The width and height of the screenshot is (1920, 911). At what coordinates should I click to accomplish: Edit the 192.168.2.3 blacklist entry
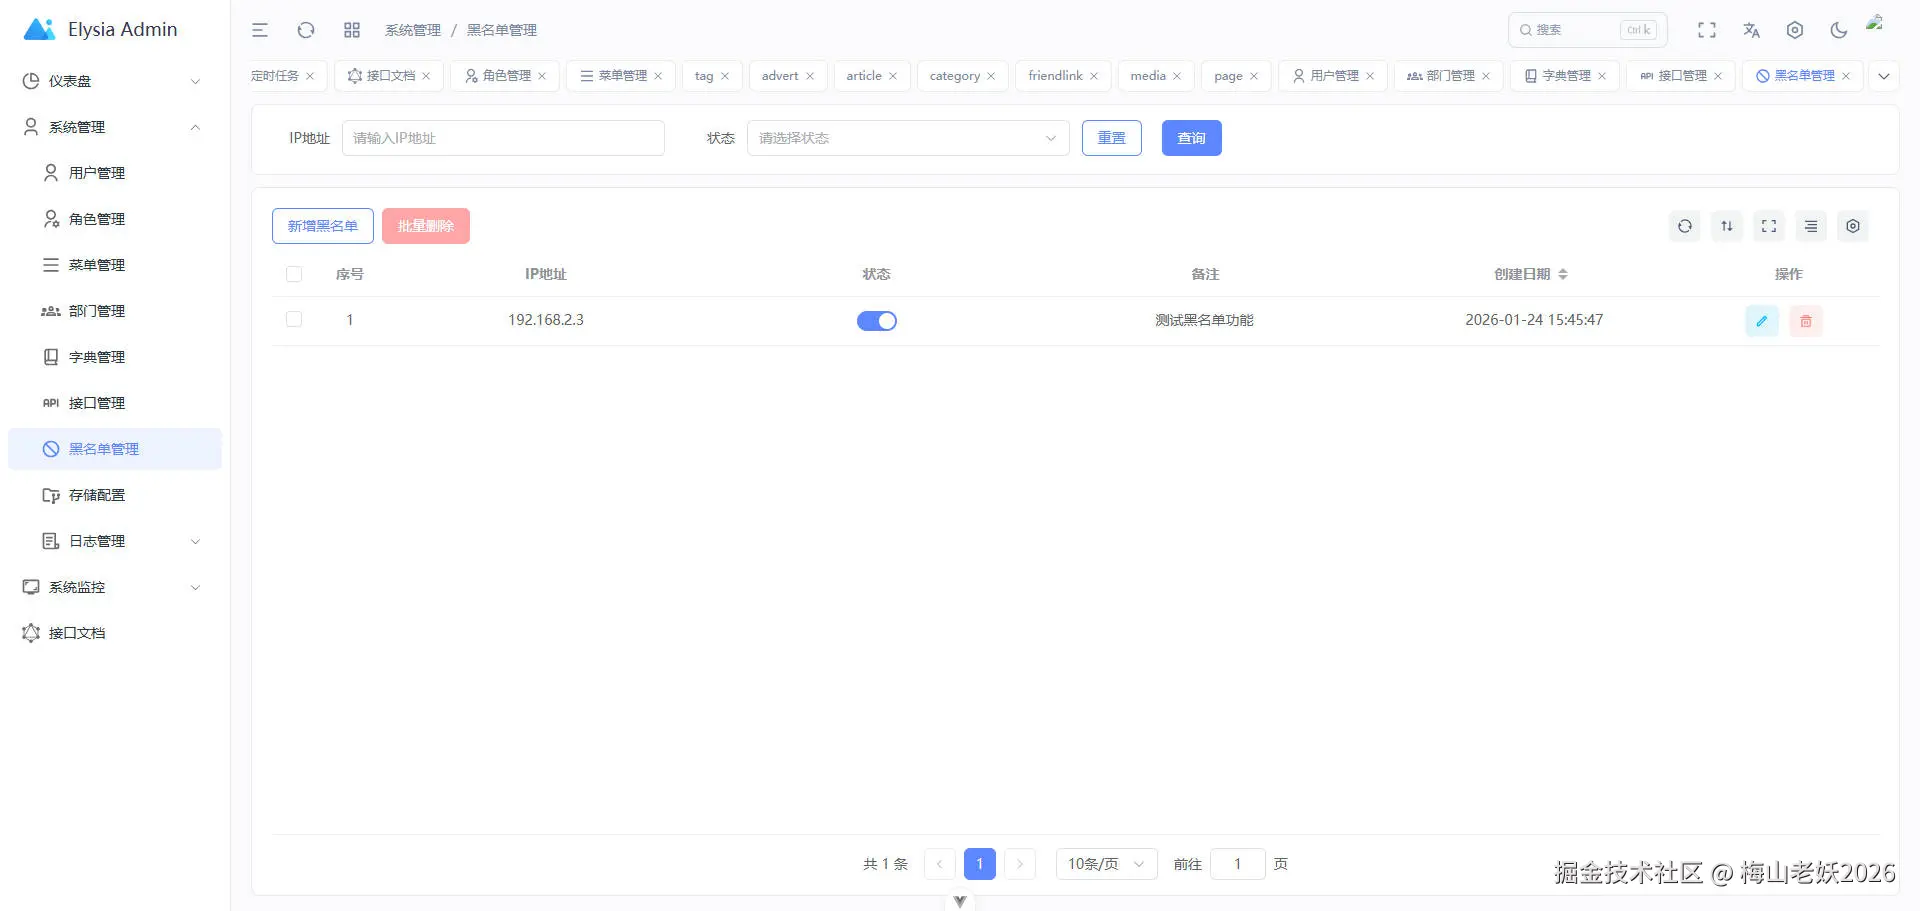[x=1762, y=321]
